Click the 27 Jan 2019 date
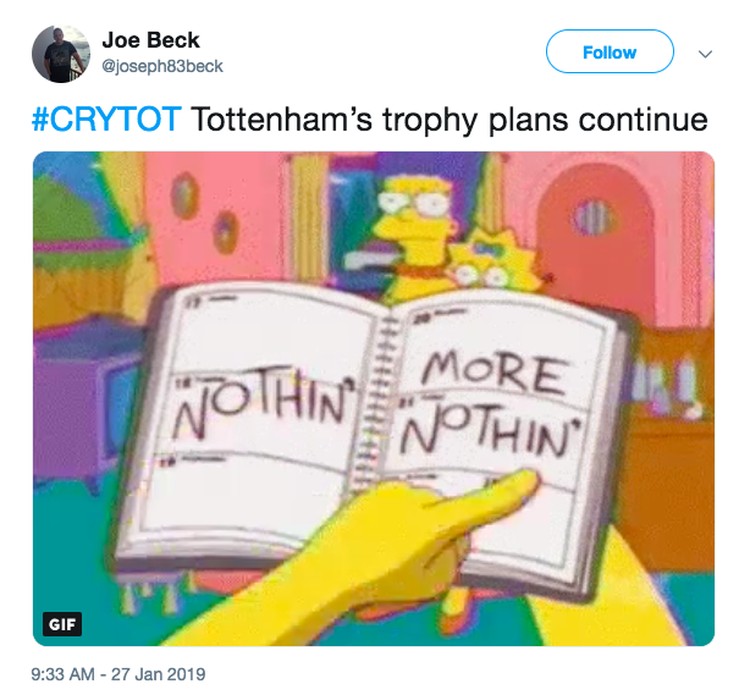 [158, 674]
